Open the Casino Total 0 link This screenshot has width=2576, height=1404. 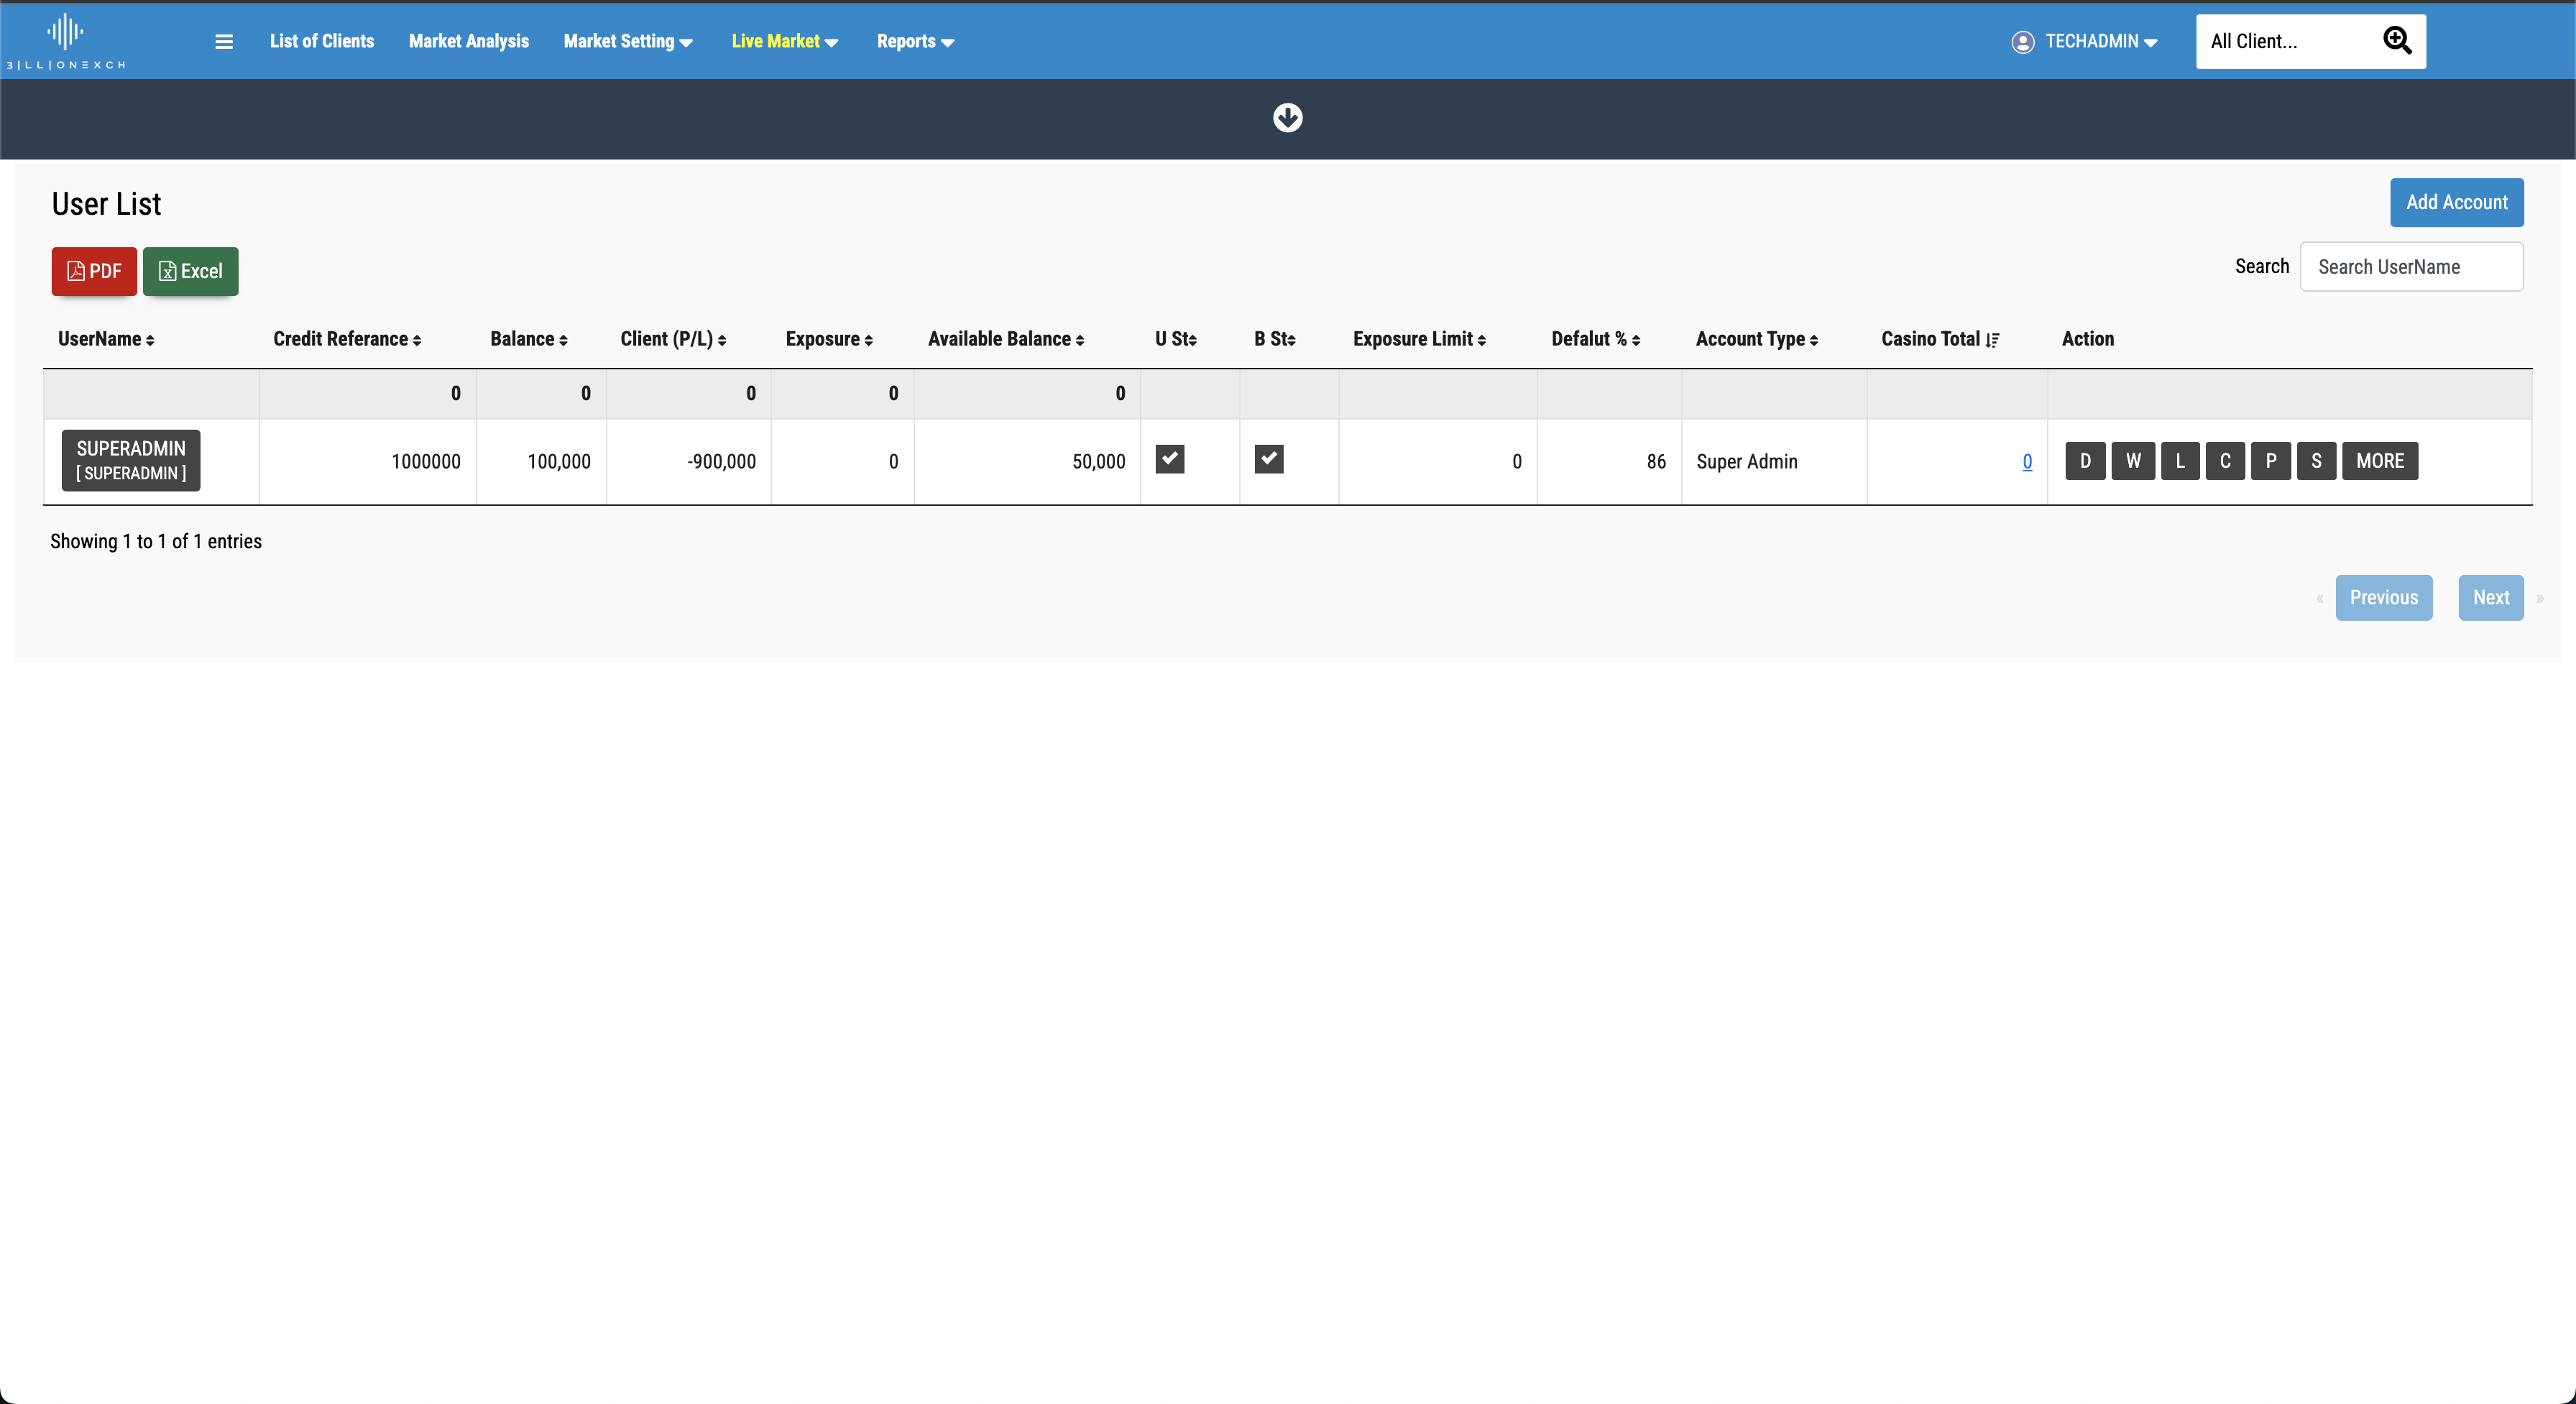tap(2026, 461)
